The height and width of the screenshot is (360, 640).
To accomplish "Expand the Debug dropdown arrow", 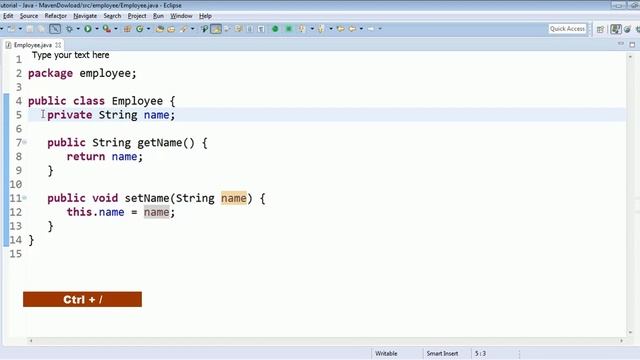I will click(78, 29).
